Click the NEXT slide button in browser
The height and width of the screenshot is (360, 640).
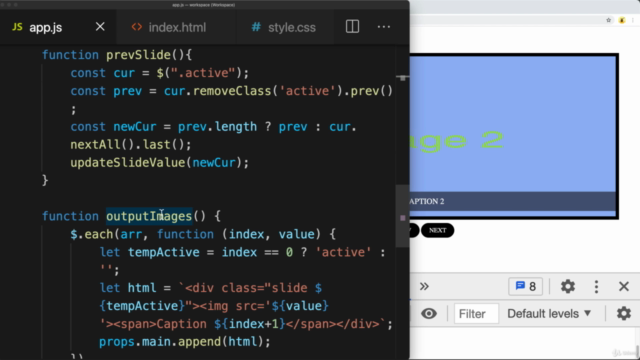tap(438, 230)
